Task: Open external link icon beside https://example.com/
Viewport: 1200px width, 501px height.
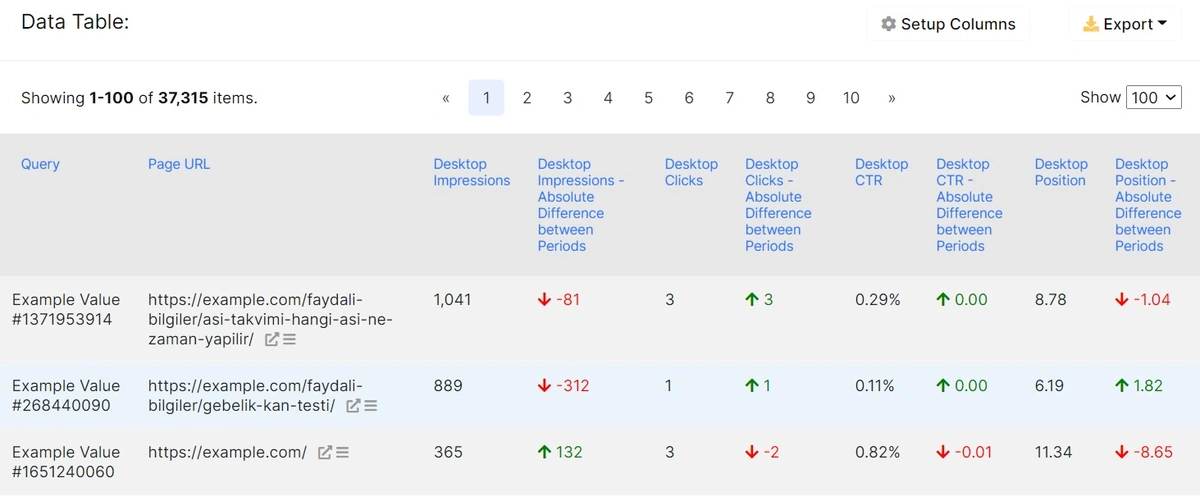Action: click(x=324, y=453)
